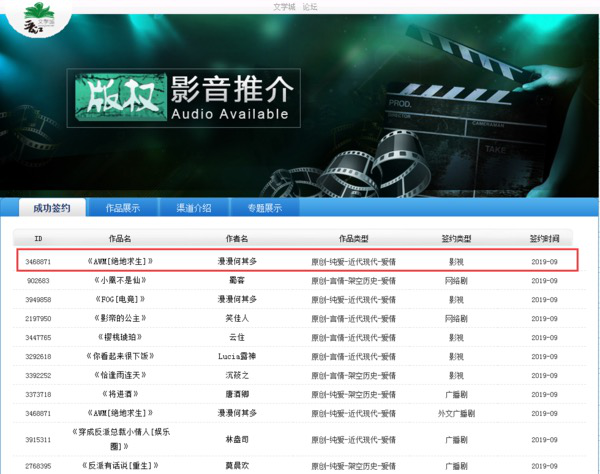This screenshot has width=600, height=474.
Task: Switch to the 作品展示 tab
Action: [x=122, y=208]
